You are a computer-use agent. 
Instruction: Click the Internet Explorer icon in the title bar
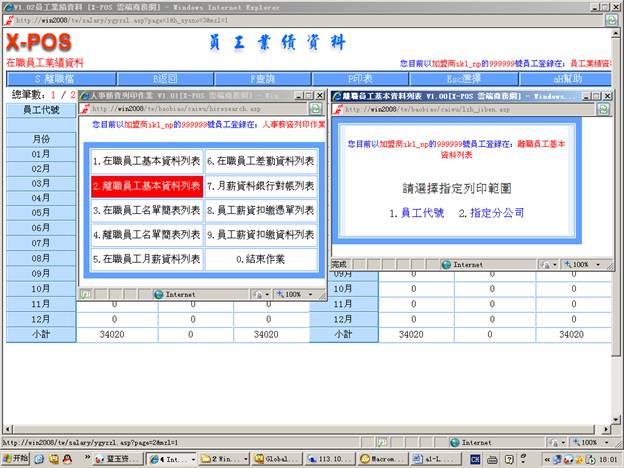coord(7,6)
